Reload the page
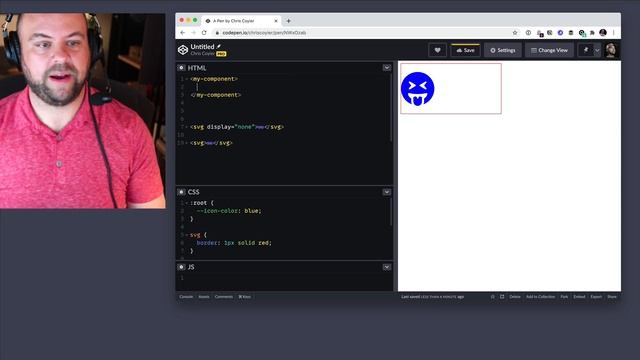This screenshot has width=640, height=360. 204,33
